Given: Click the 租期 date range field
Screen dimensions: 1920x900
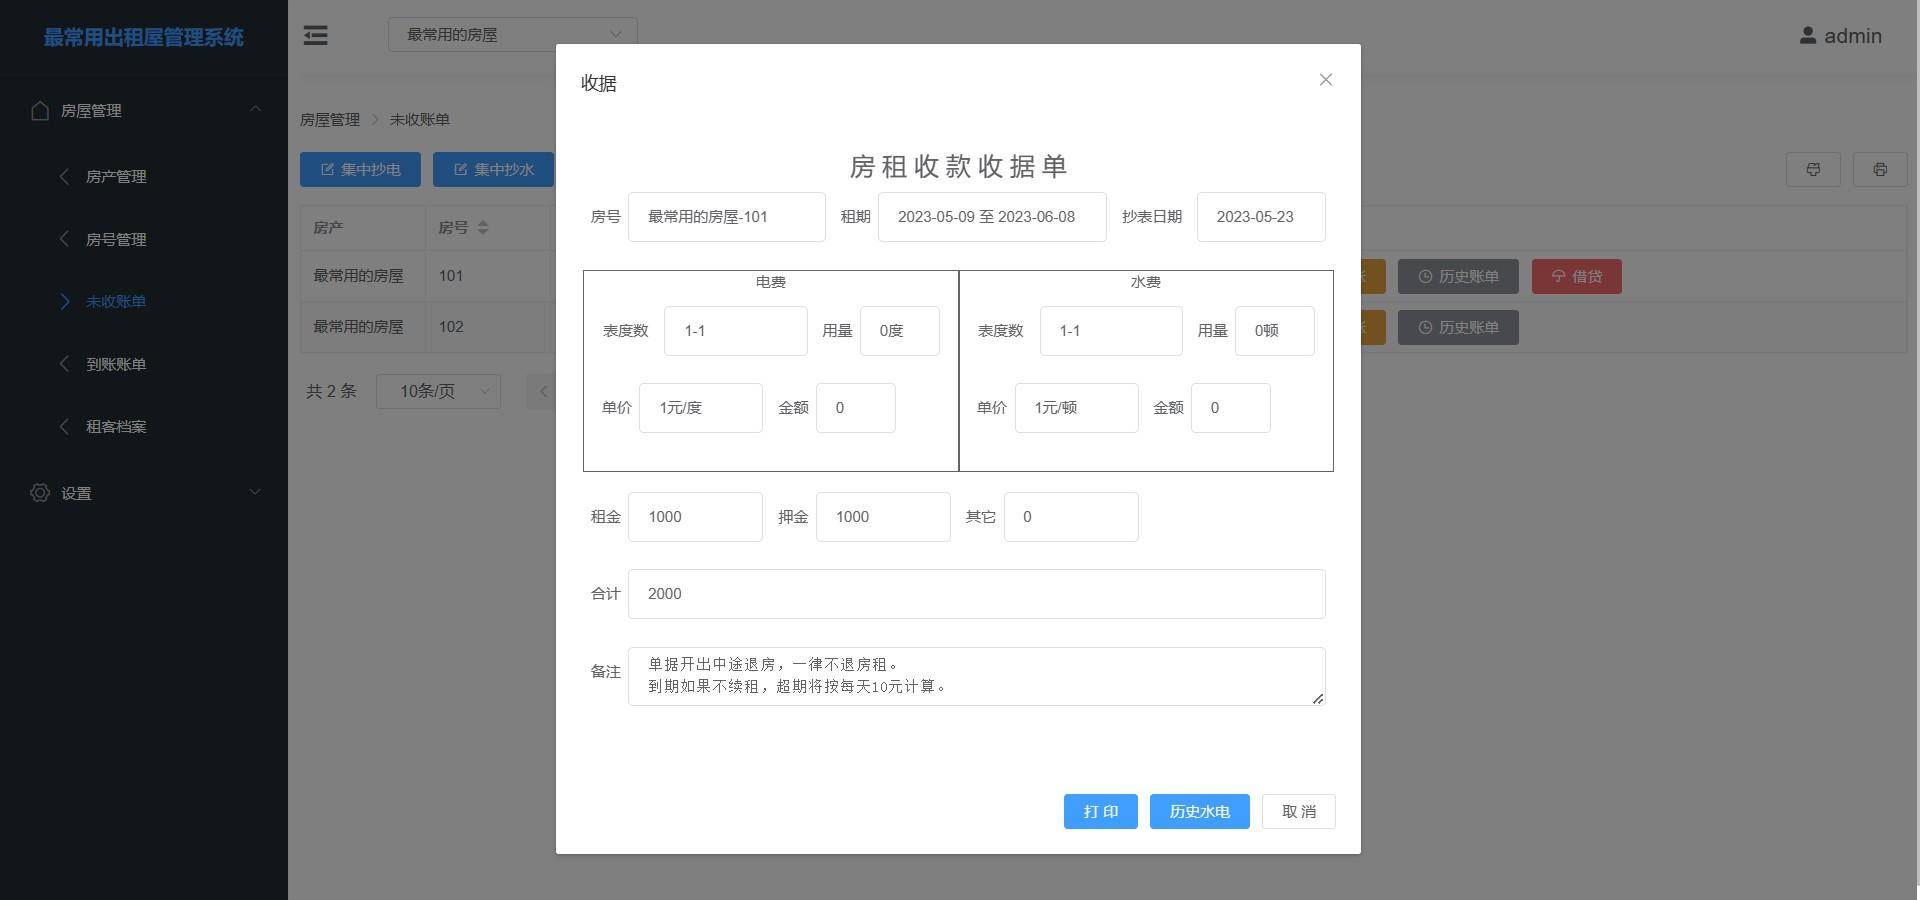Looking at the screenshot, I should point(992,217).
